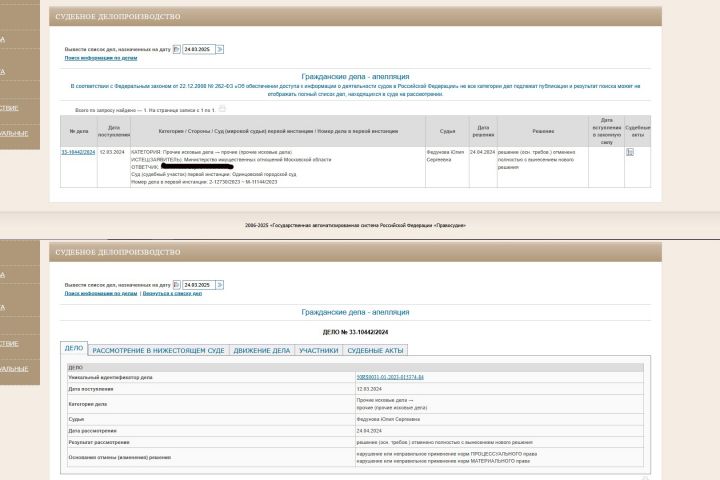Click the 'Основания отмены (изменения) решения' row label

119,457
